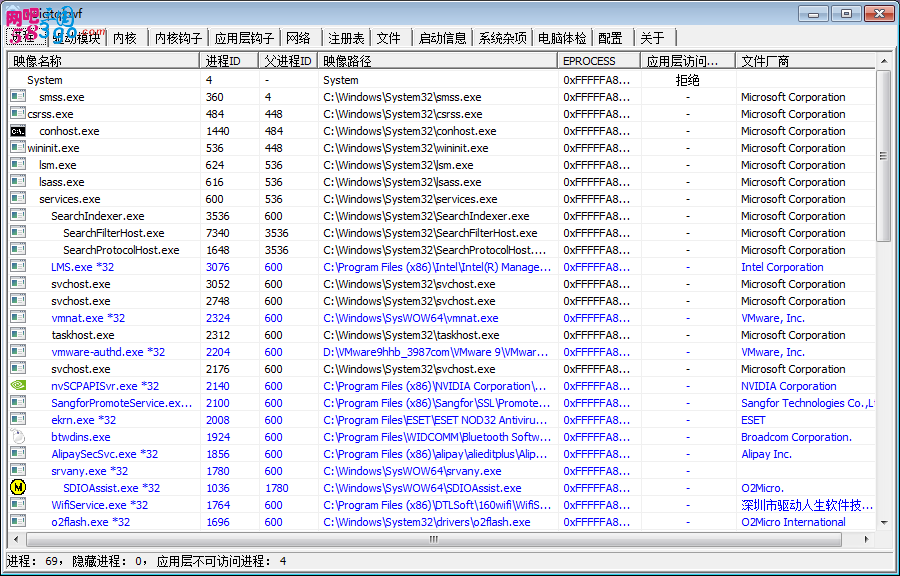Open the 关于 tab
900x576 pixels.
[x=652, y=38]
